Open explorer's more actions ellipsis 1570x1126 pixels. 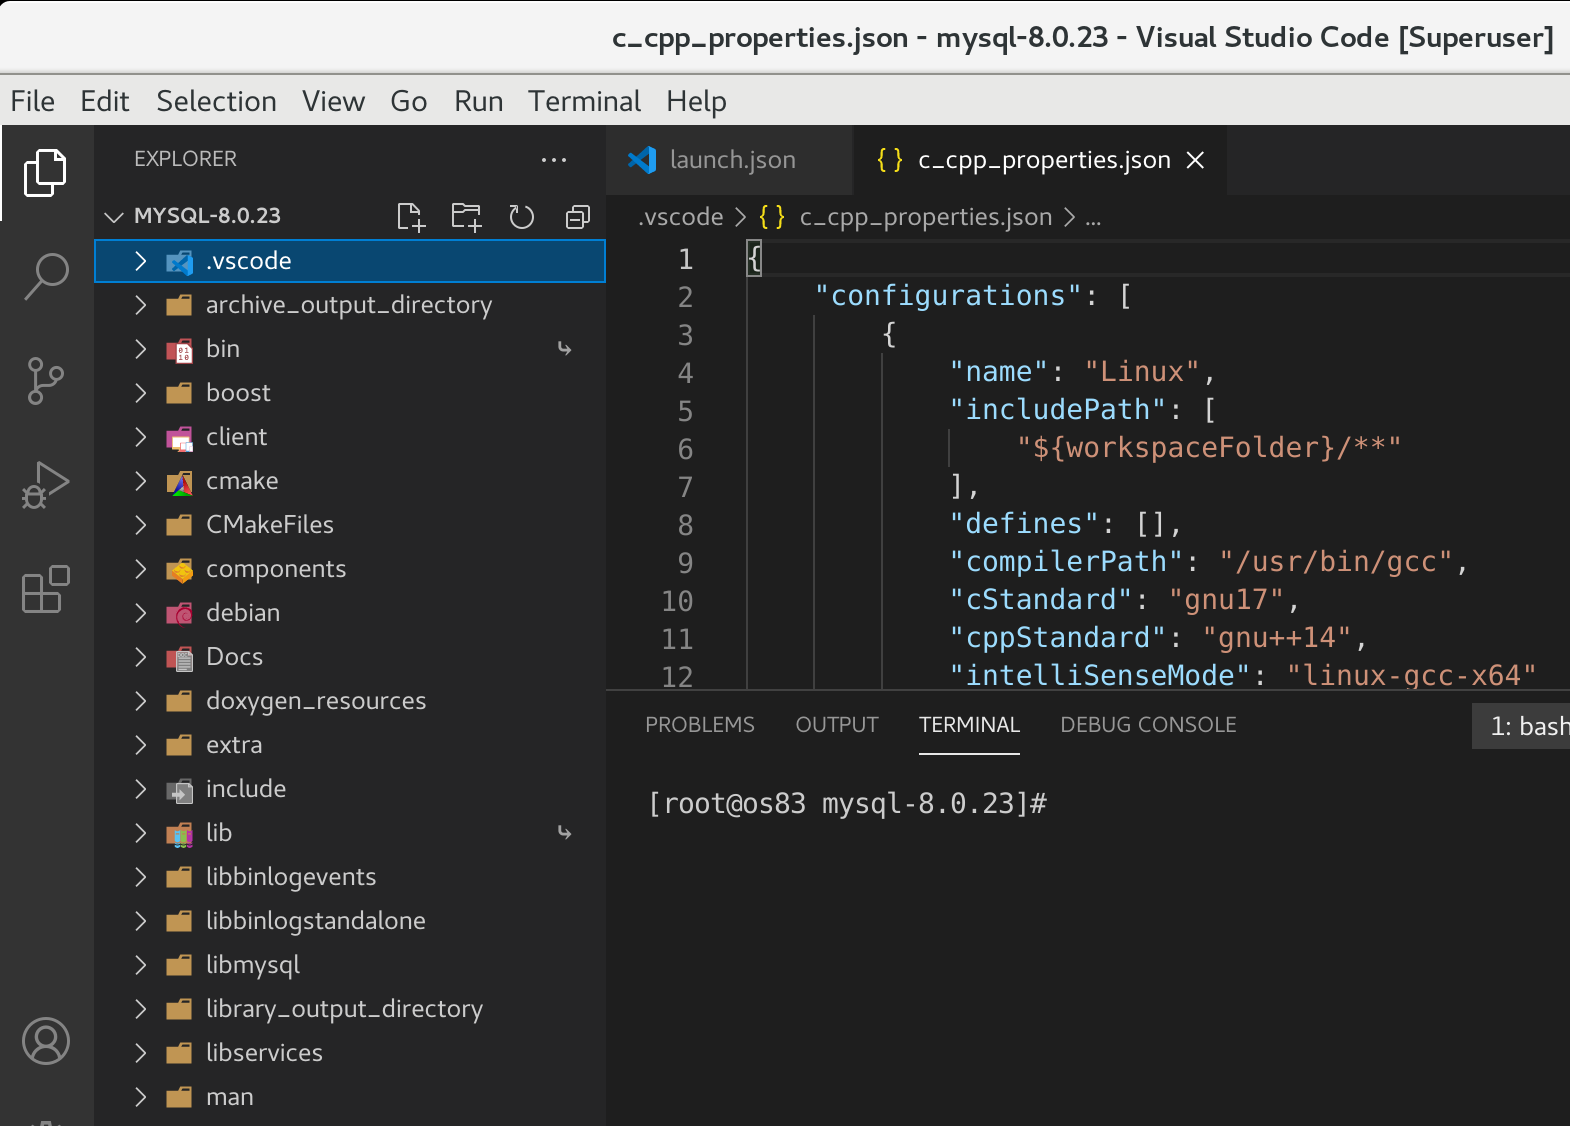554,159
